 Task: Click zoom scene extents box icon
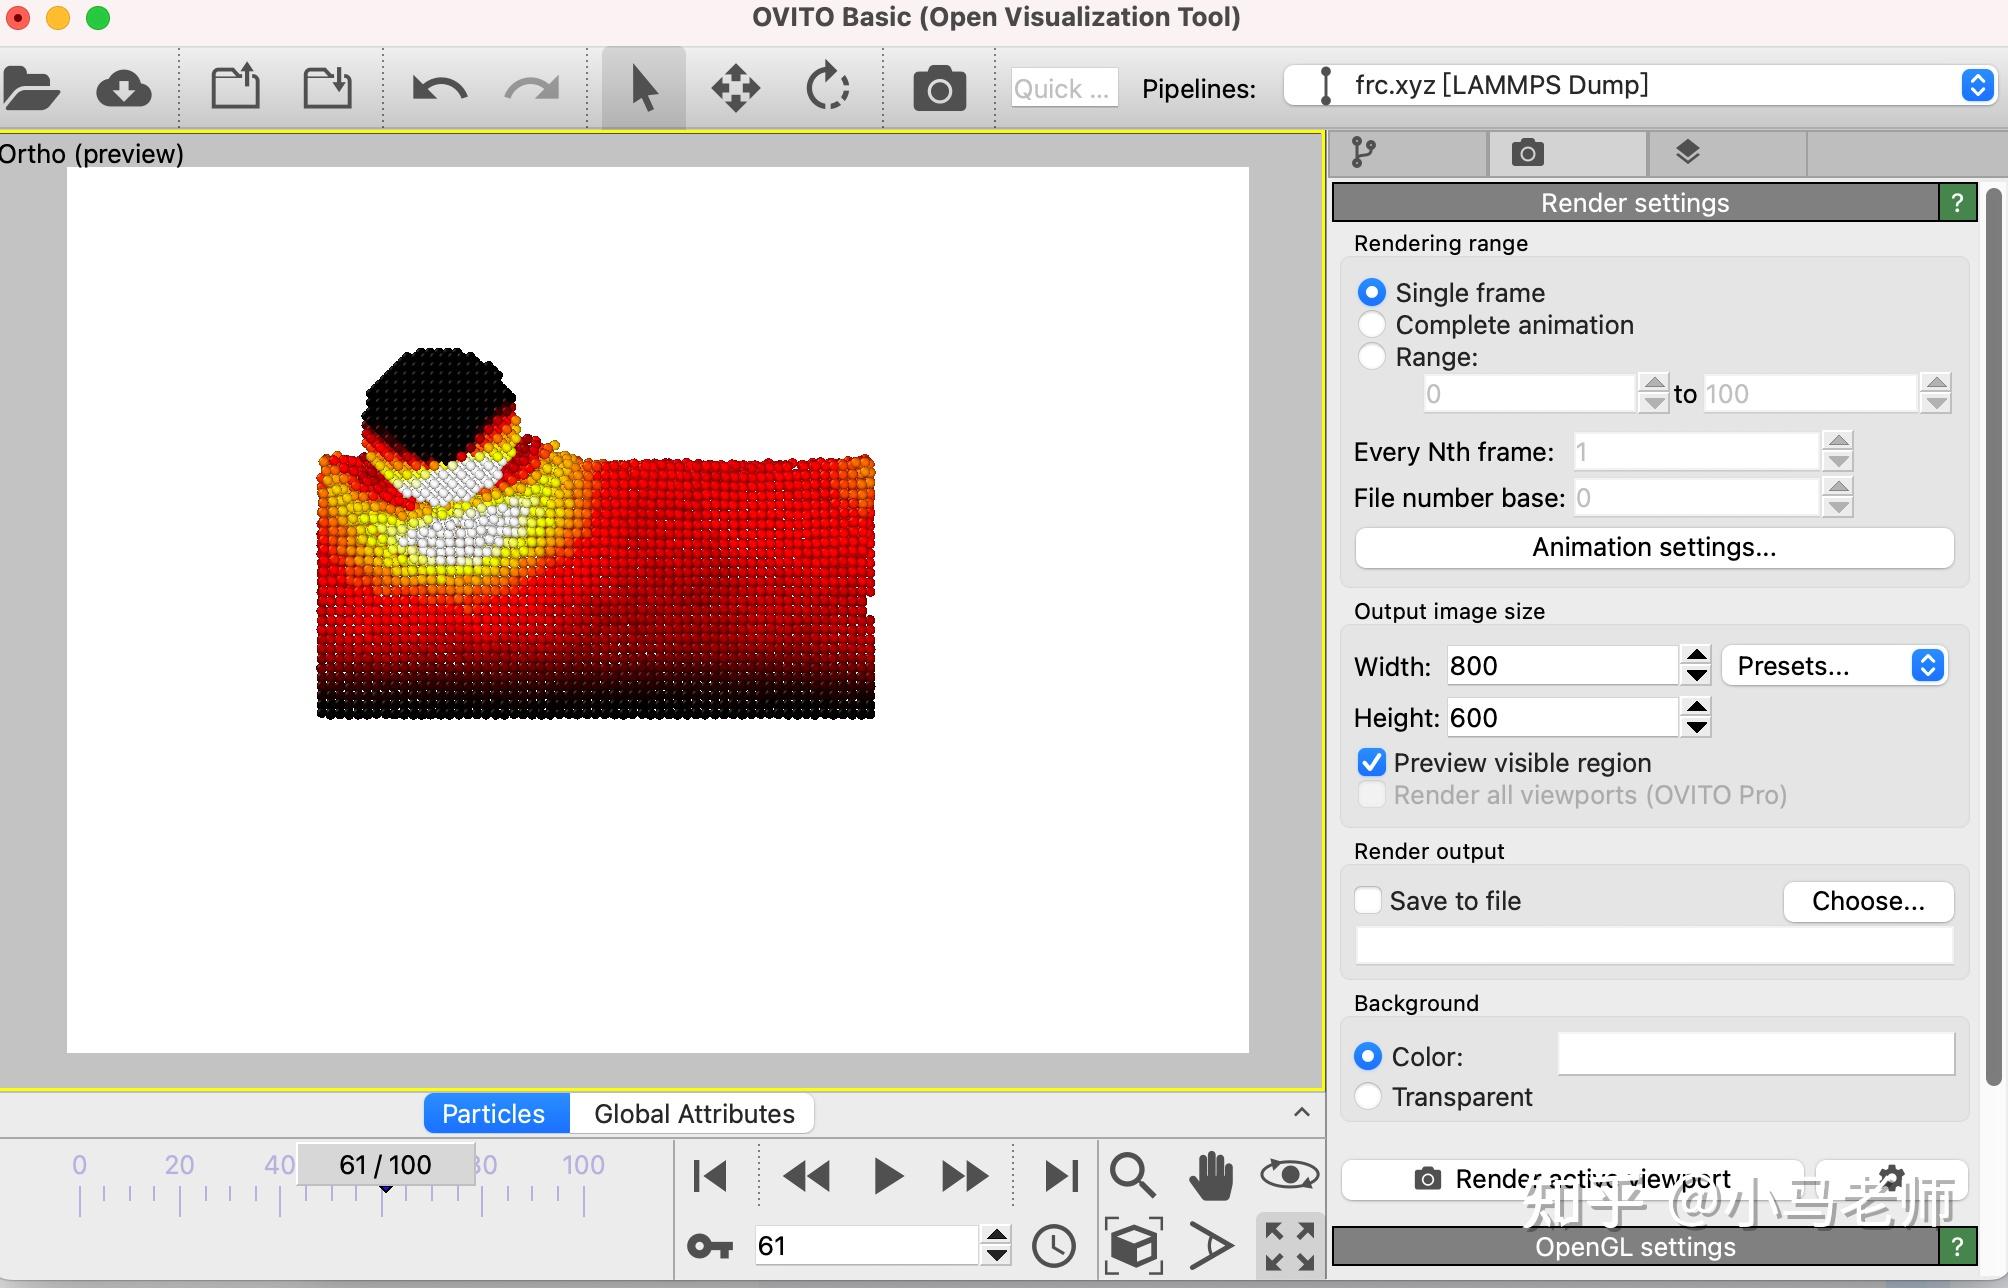pos(1133,1246)
